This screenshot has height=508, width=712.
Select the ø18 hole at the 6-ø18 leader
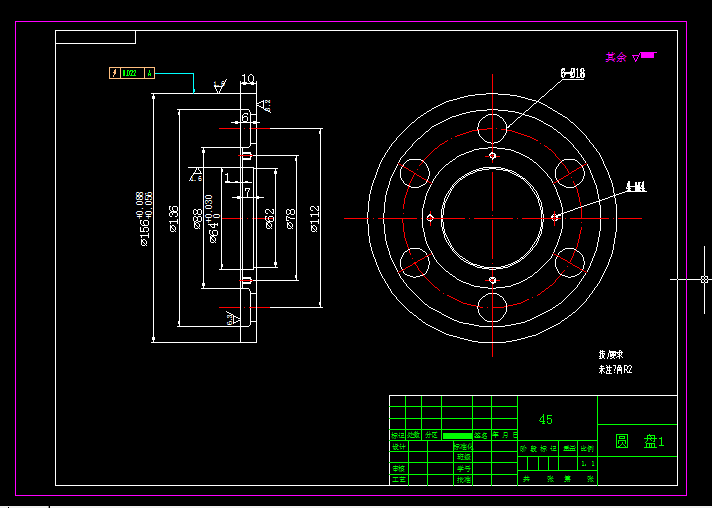pos(492,128)
